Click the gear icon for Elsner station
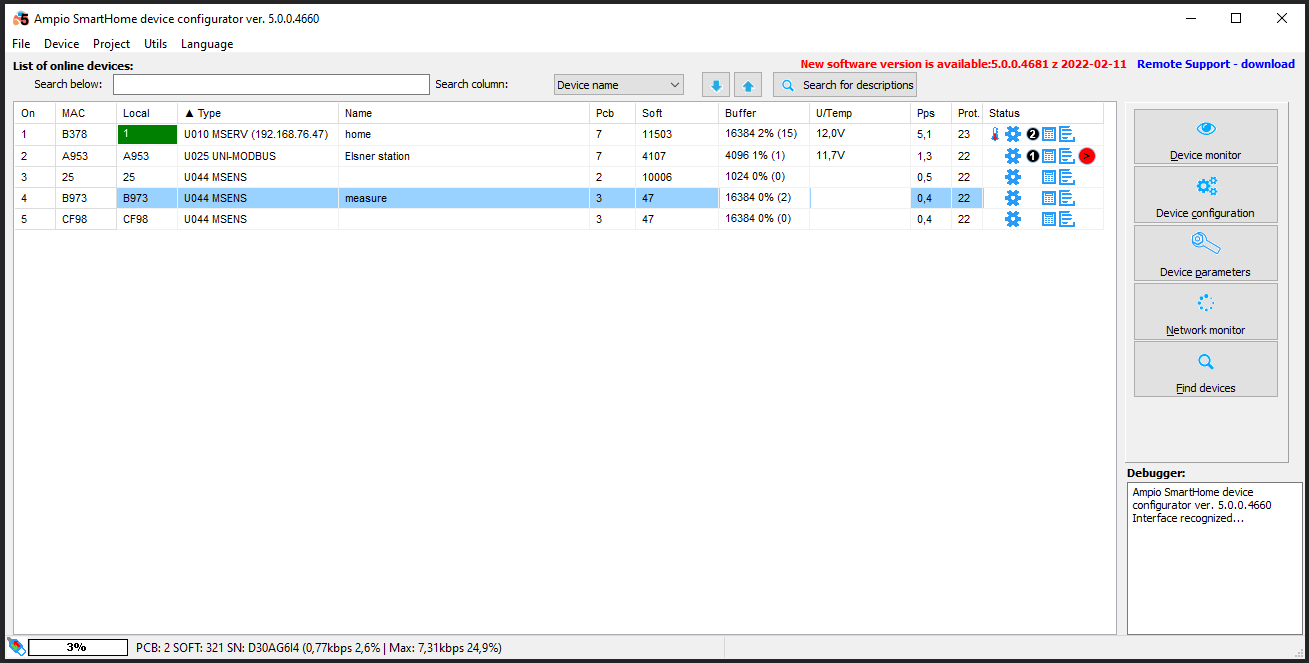 1013,156
